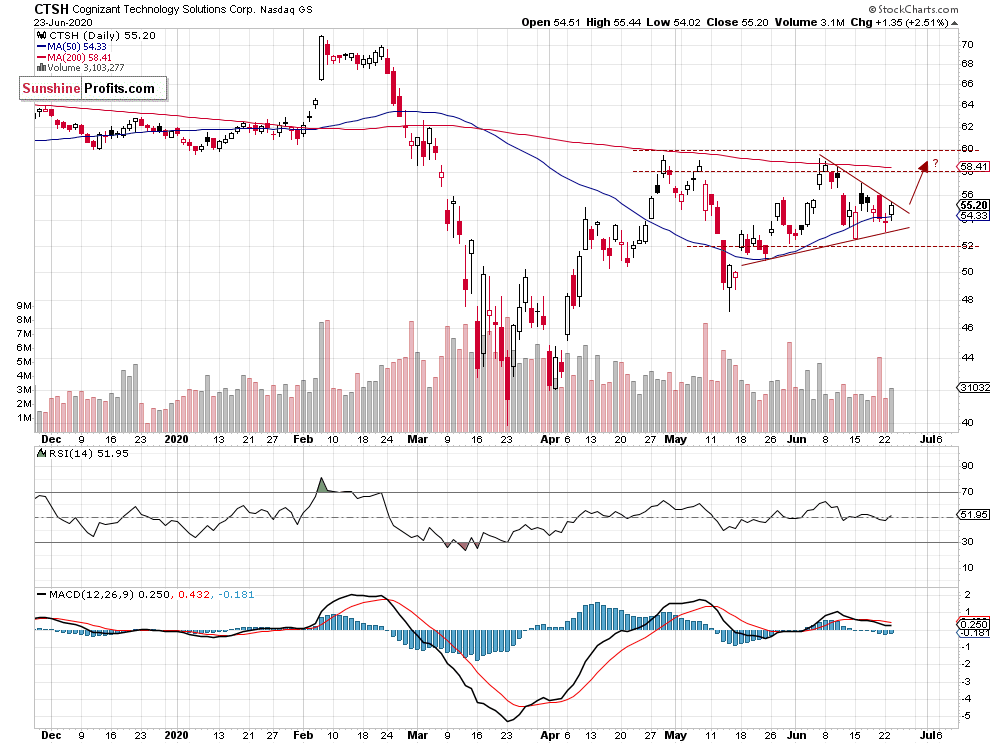Click the 9M label on the volume axis
The width and height of the screenshot is (990, 744).
tap(24, 306)
